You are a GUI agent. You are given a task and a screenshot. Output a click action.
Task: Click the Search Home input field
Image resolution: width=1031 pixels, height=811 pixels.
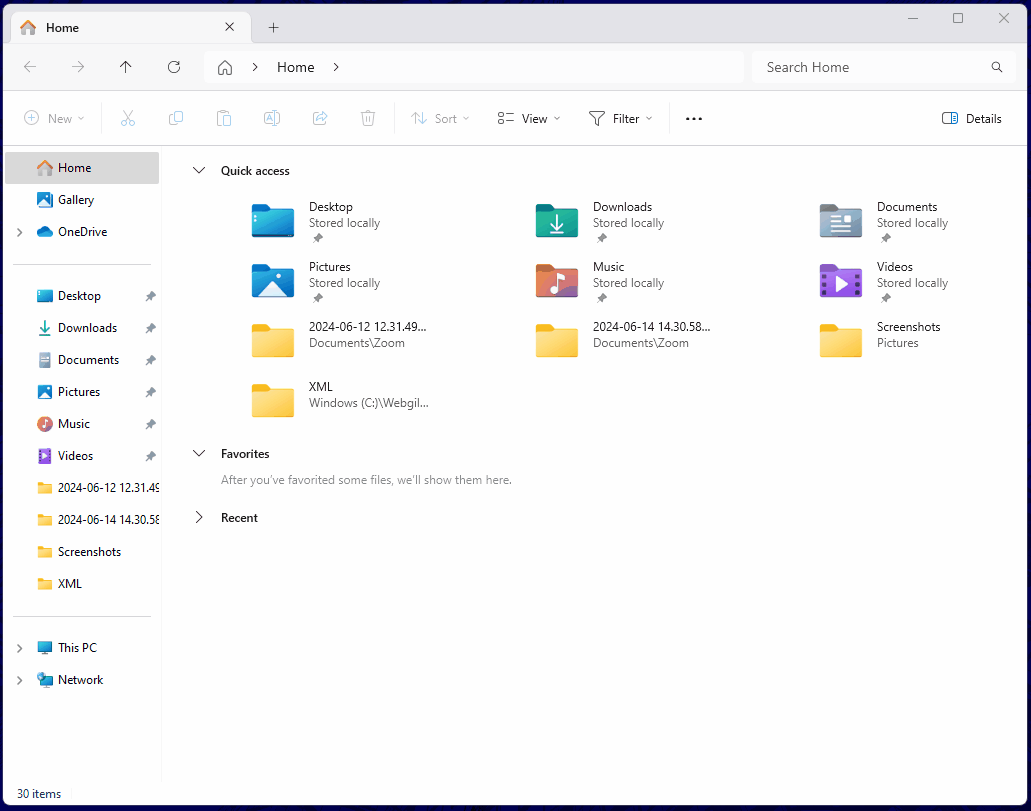point(870,67)
